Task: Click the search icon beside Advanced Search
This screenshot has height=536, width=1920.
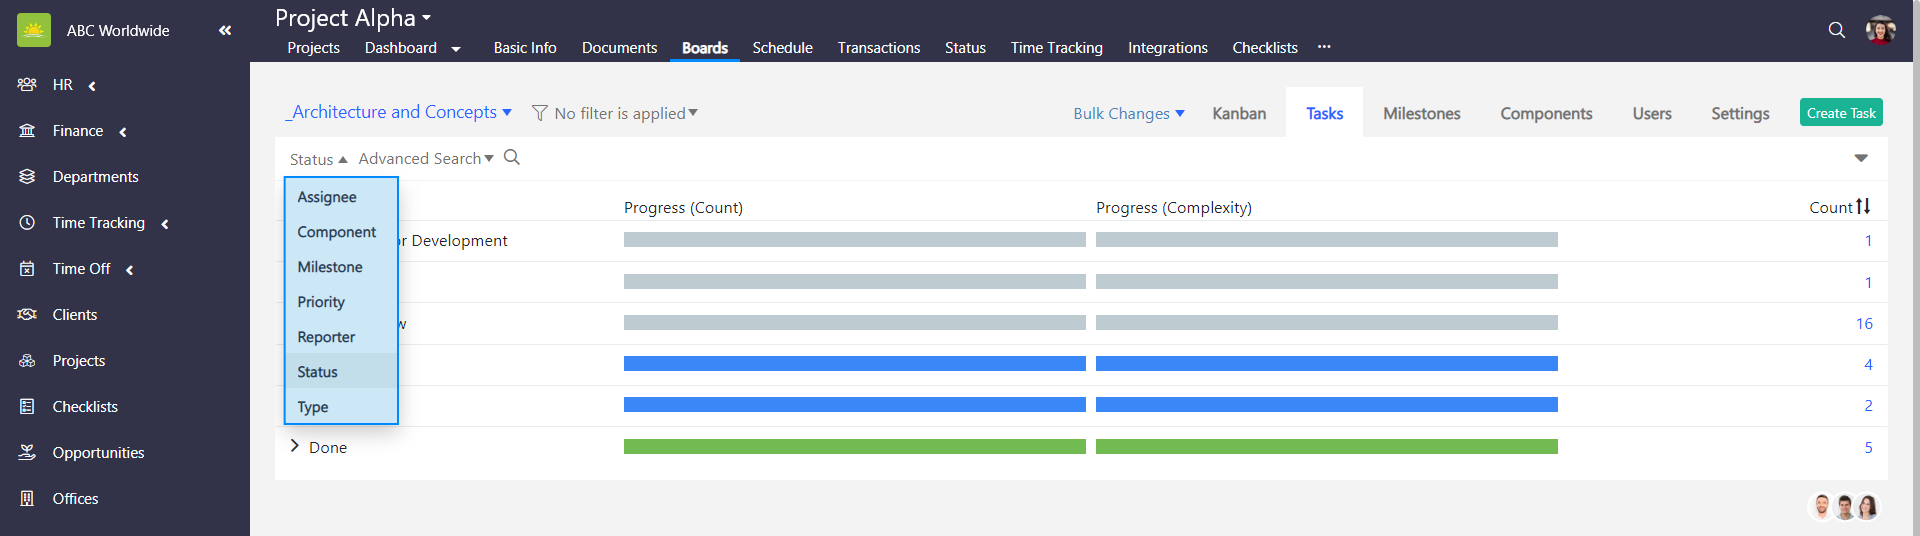Action: tap(512, 158)
